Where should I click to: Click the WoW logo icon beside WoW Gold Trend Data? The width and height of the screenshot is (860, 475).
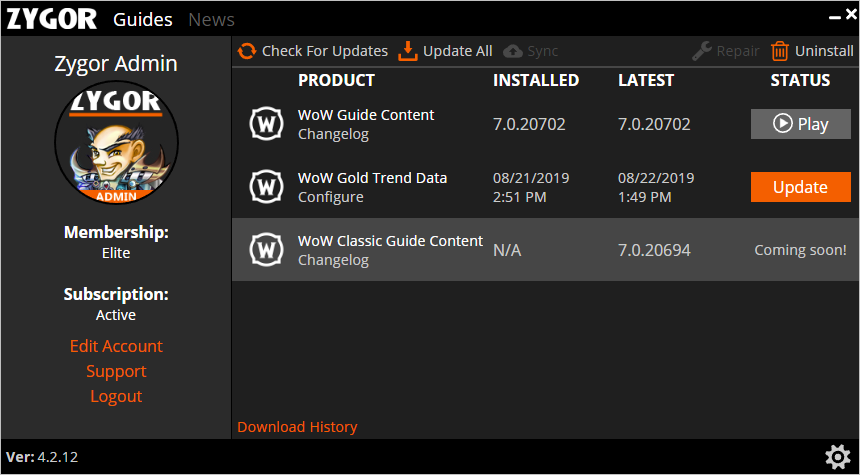(267, 187)
